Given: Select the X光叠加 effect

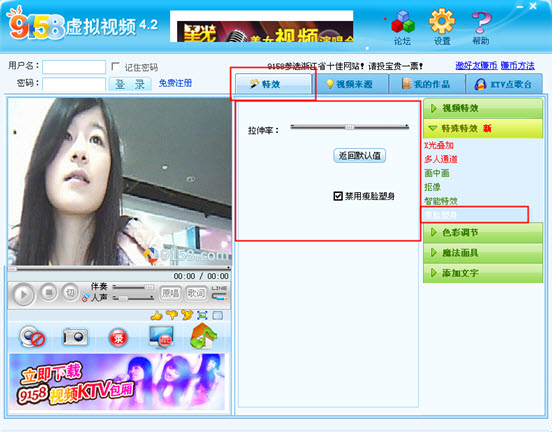Looking at the screenshot, I should tap(439, 145).
